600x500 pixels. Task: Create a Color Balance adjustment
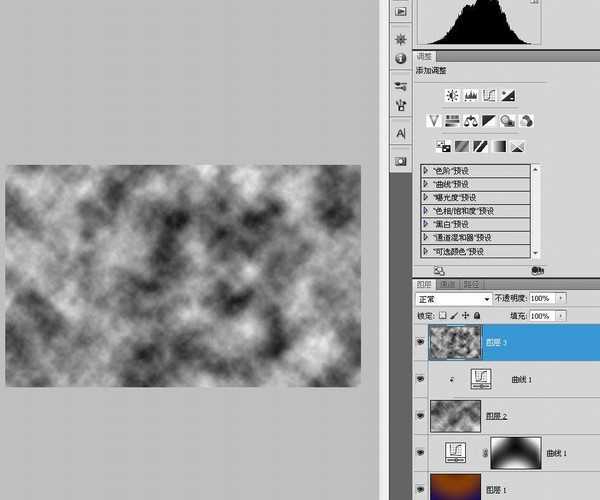point(471,121)
